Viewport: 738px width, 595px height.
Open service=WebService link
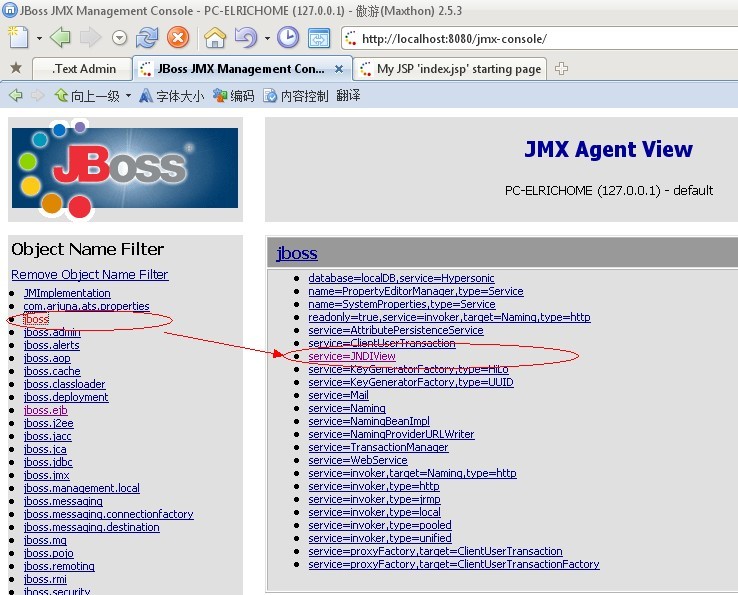[358, 460]
